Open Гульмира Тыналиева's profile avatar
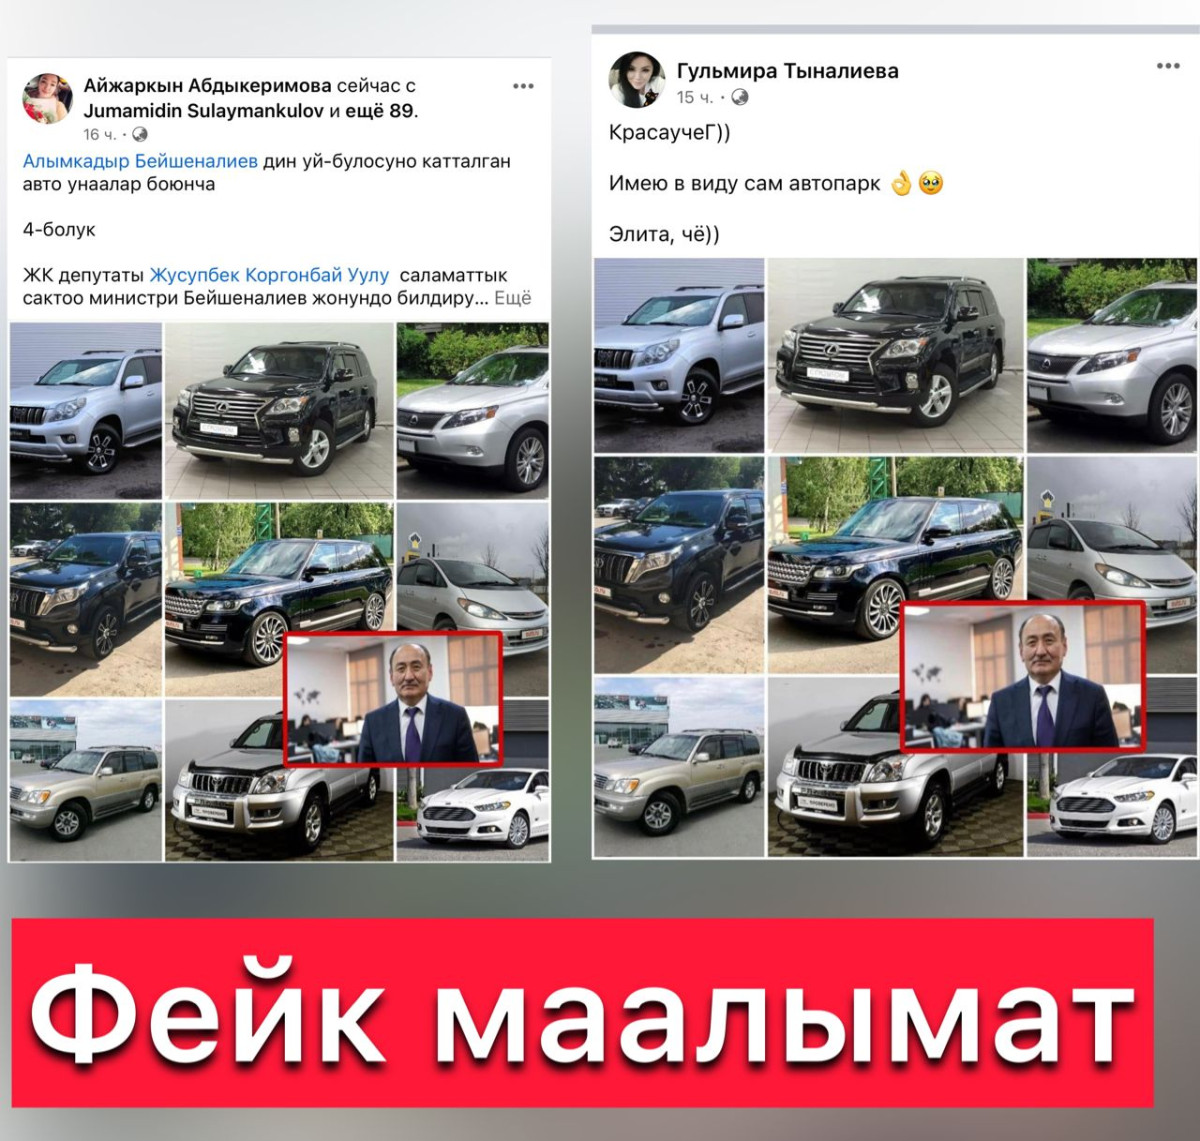1200x1141 pixels. click(x=637, y=80)
